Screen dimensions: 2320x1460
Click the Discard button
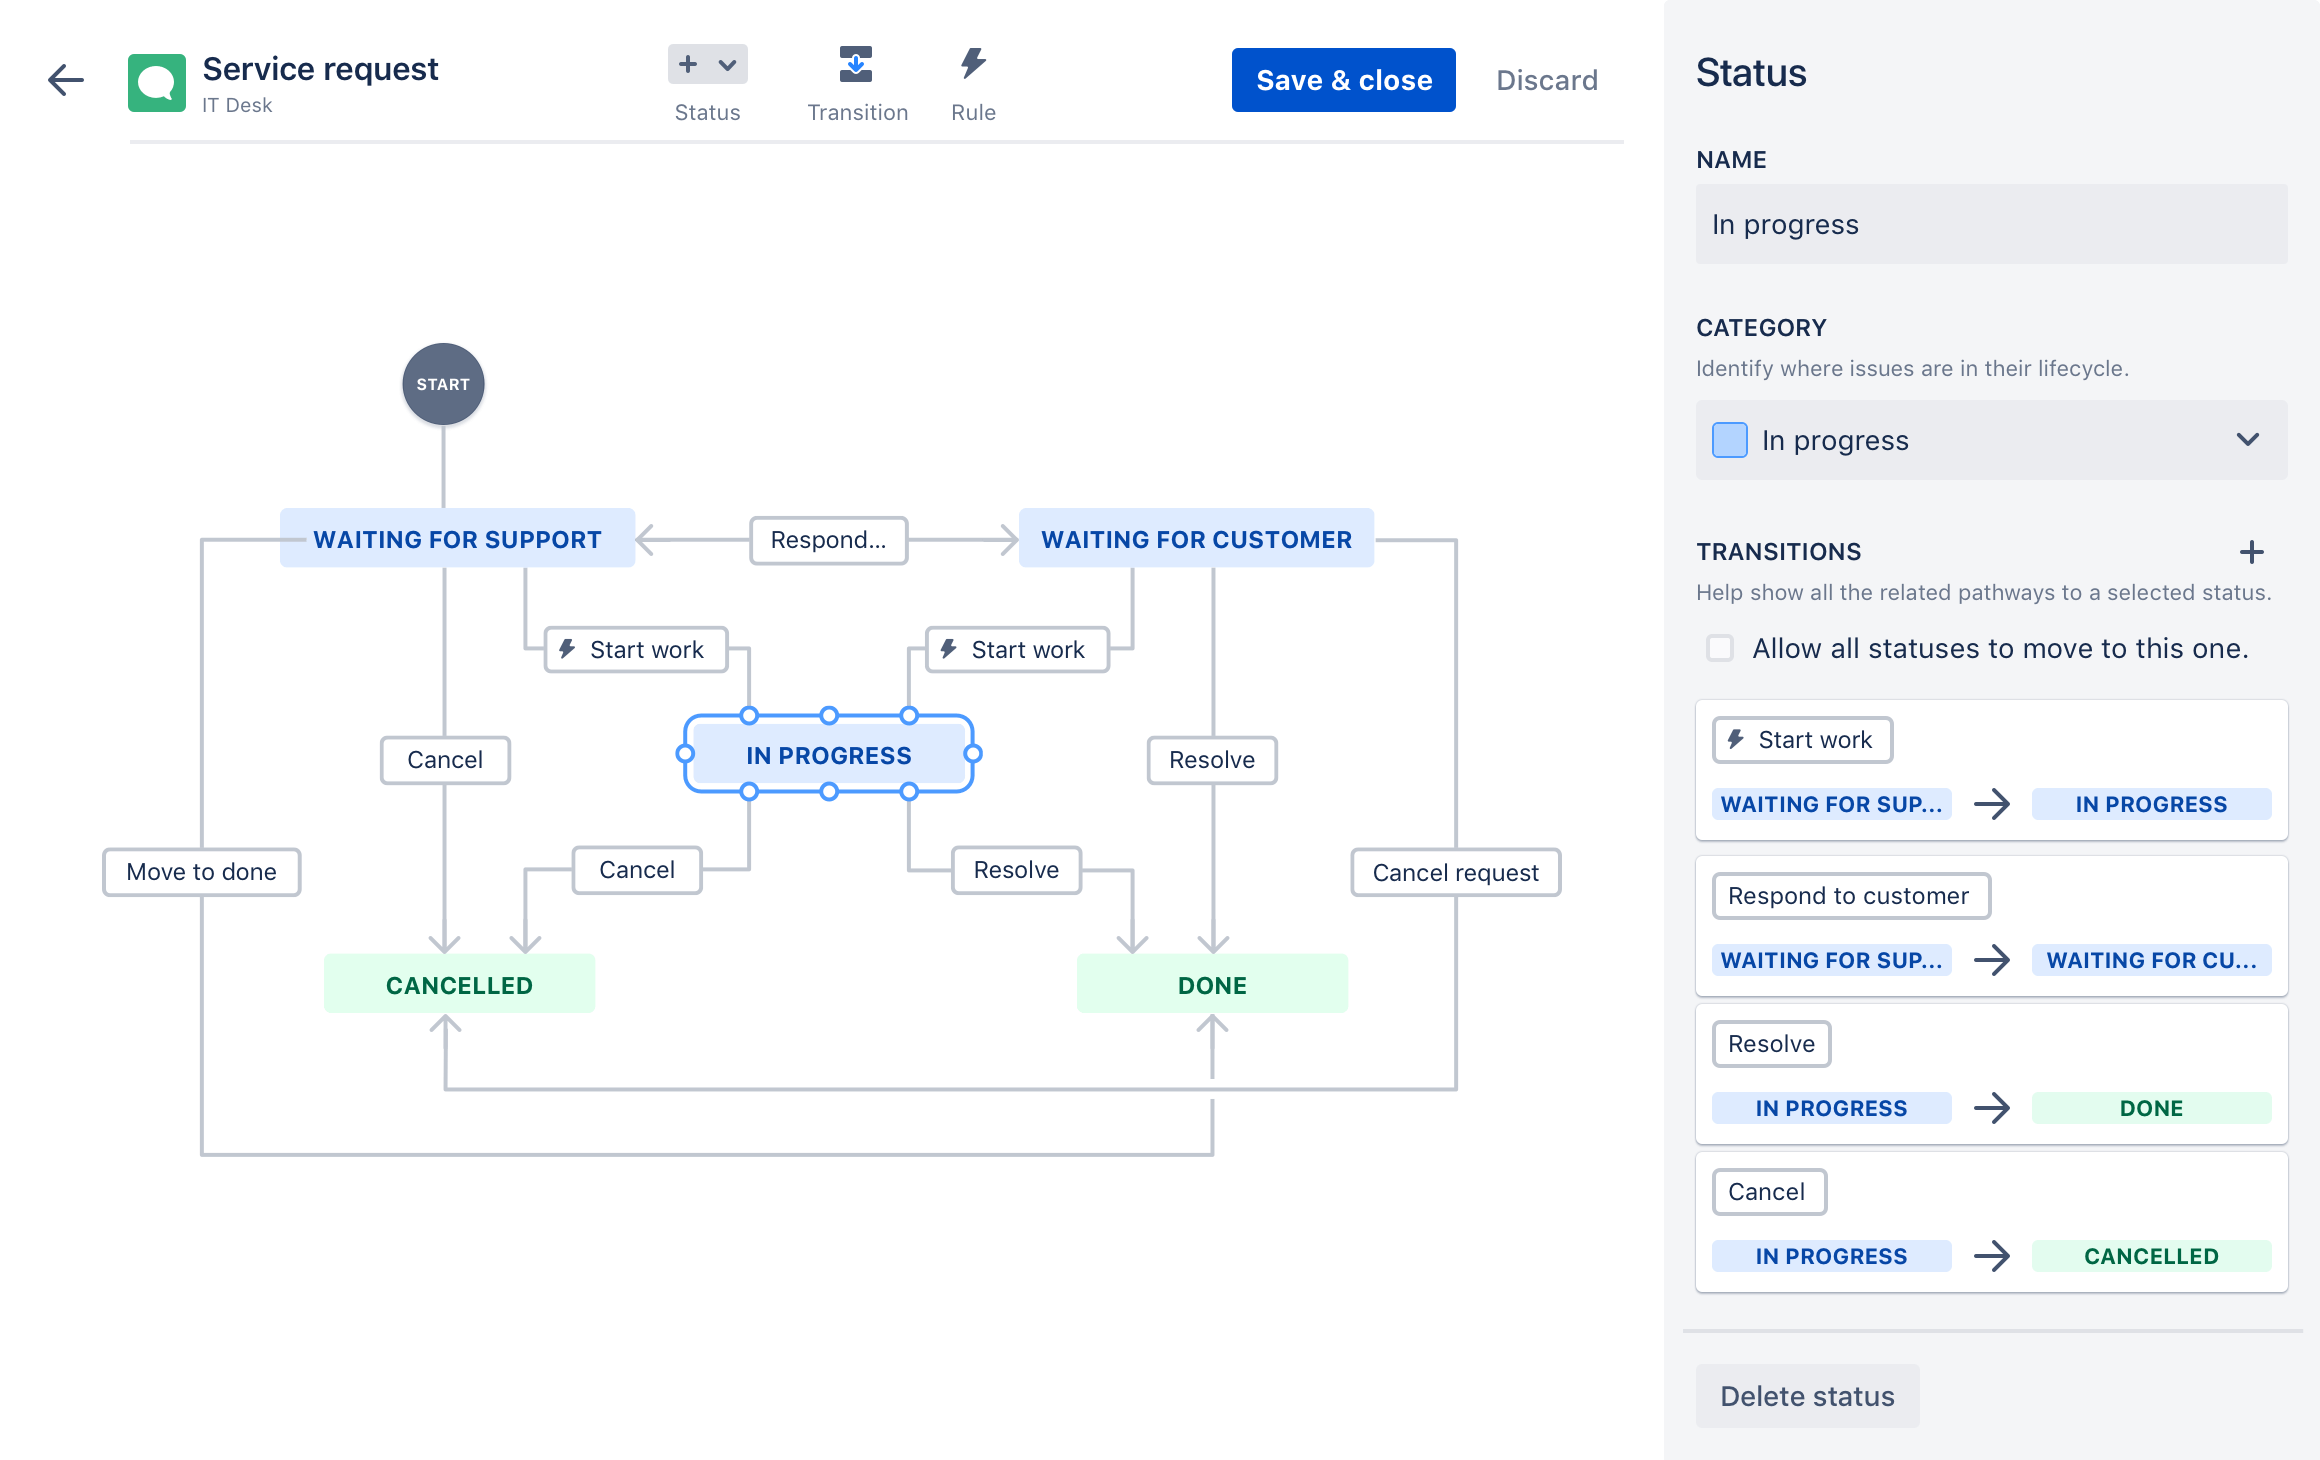pyautogui.click(x=1545, y=79)
